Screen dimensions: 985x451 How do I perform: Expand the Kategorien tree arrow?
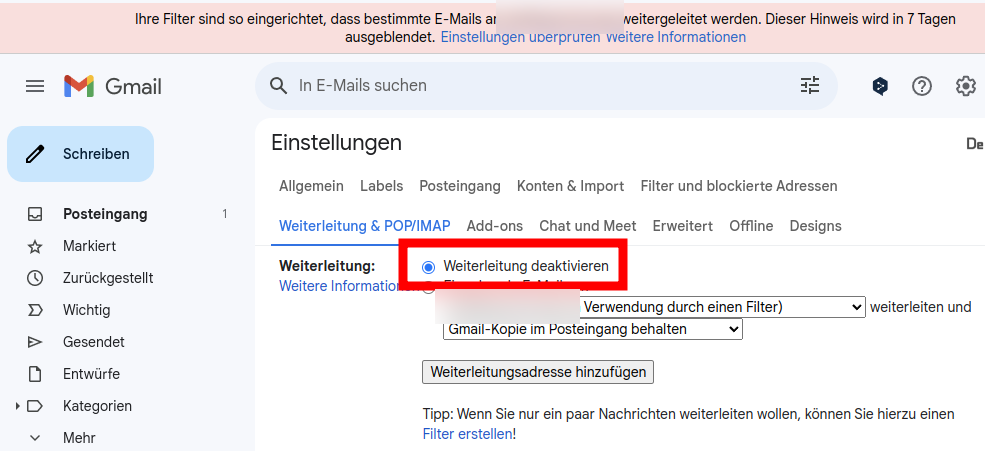point(18,406)
